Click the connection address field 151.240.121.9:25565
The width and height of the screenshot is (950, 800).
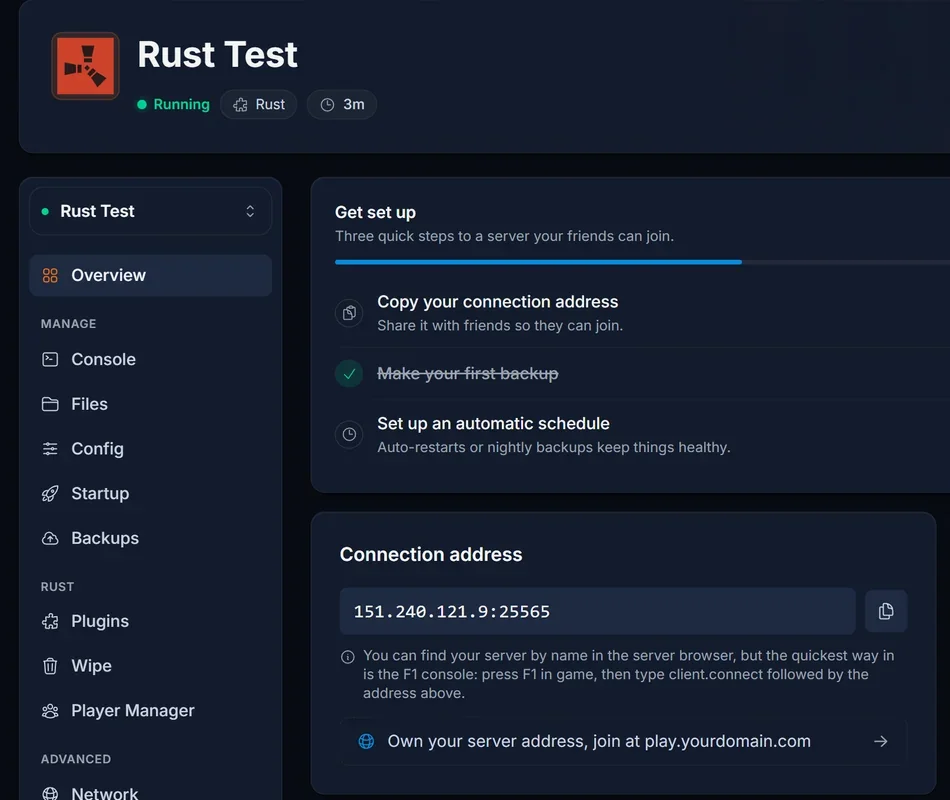tap(597, 611)
